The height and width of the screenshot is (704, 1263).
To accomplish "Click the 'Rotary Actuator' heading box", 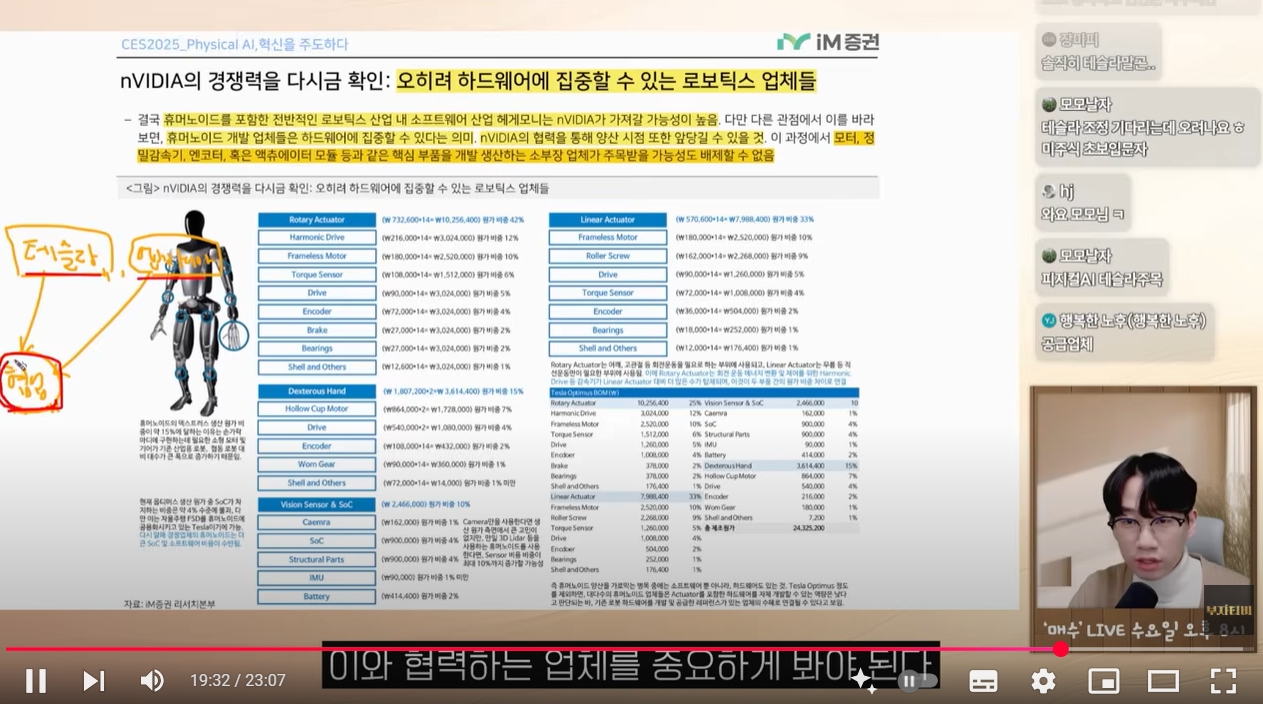I will click(315, 219).
